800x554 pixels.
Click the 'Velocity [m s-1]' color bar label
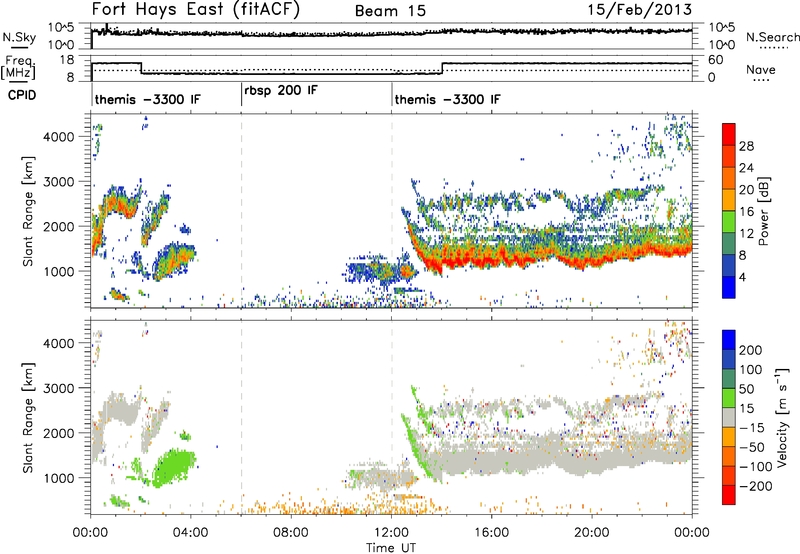(782, 417)
